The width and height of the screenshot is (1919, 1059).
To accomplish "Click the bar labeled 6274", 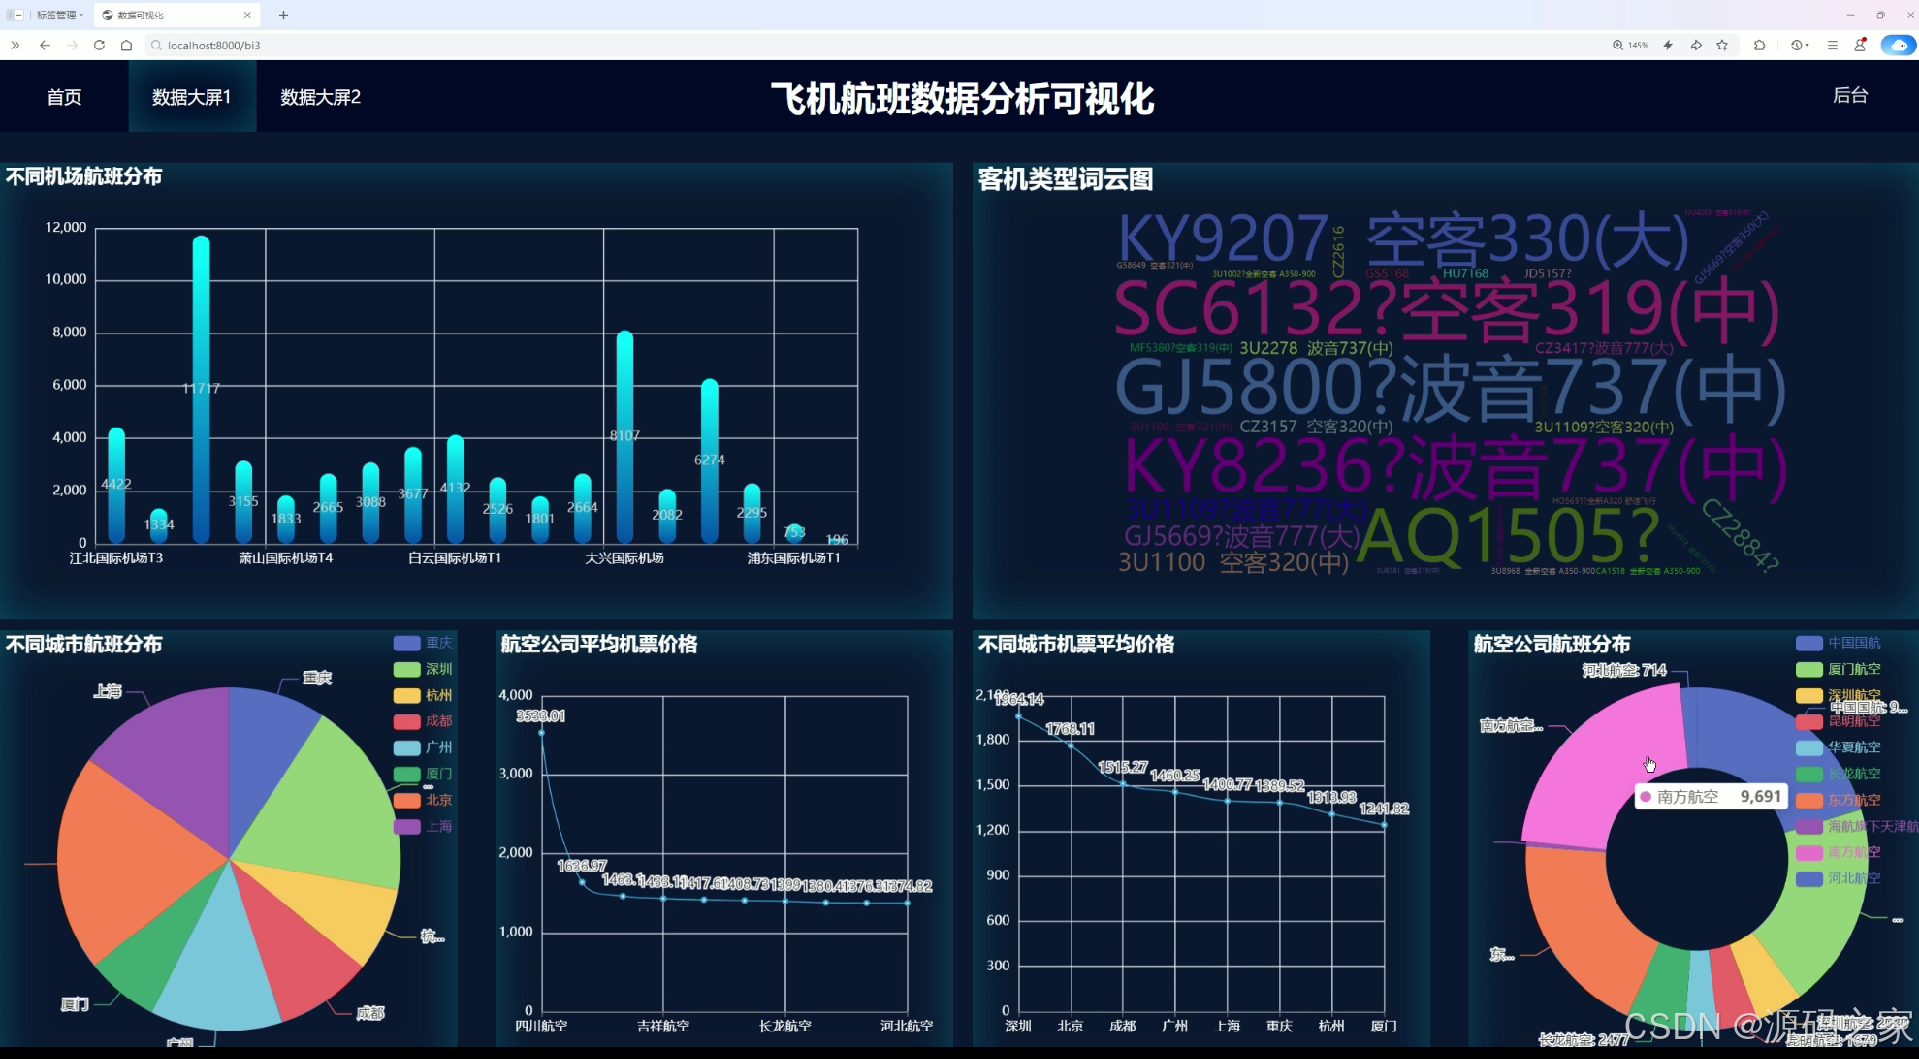I will [710, 461].
